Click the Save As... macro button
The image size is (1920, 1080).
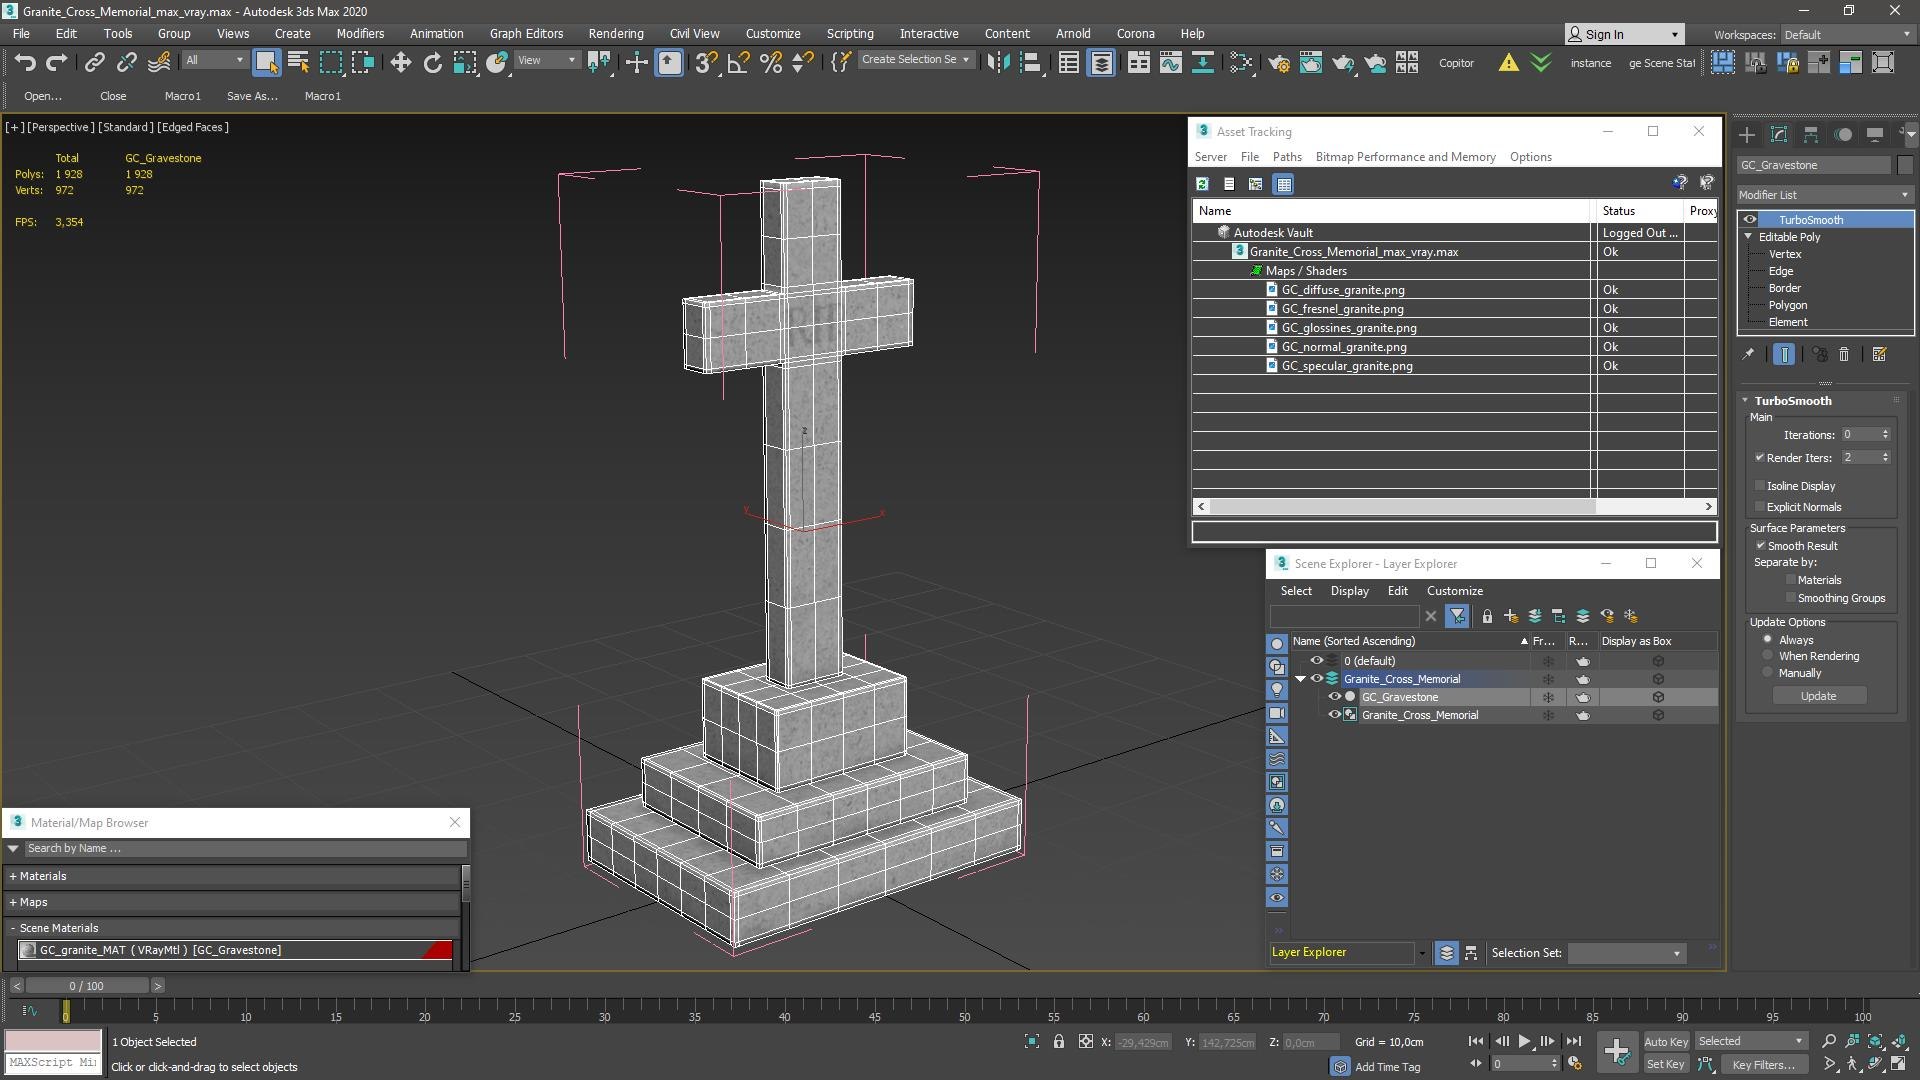click(252, 96)
